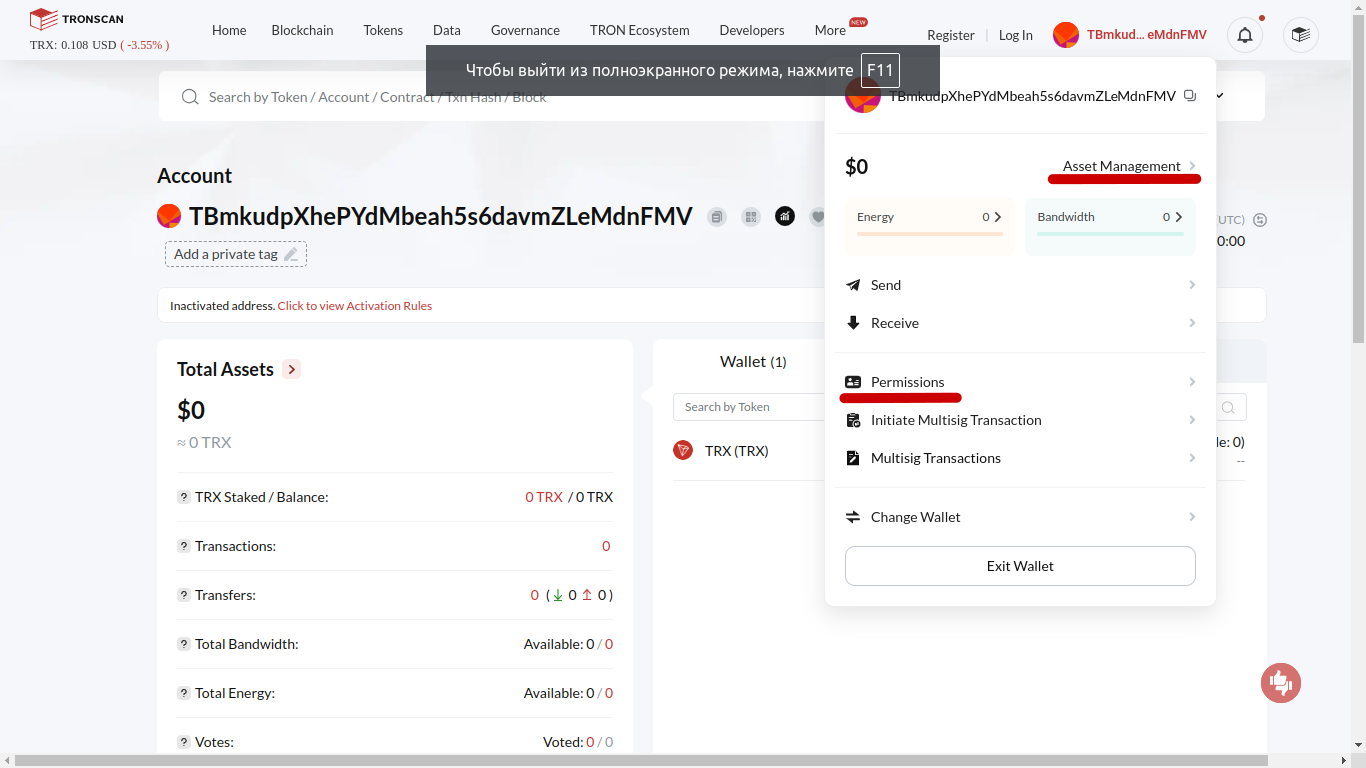Image resolution: width=1366 pixels, height=768 pixels.
Task: Click the help icon next to Votes
Action: point(184,742)
